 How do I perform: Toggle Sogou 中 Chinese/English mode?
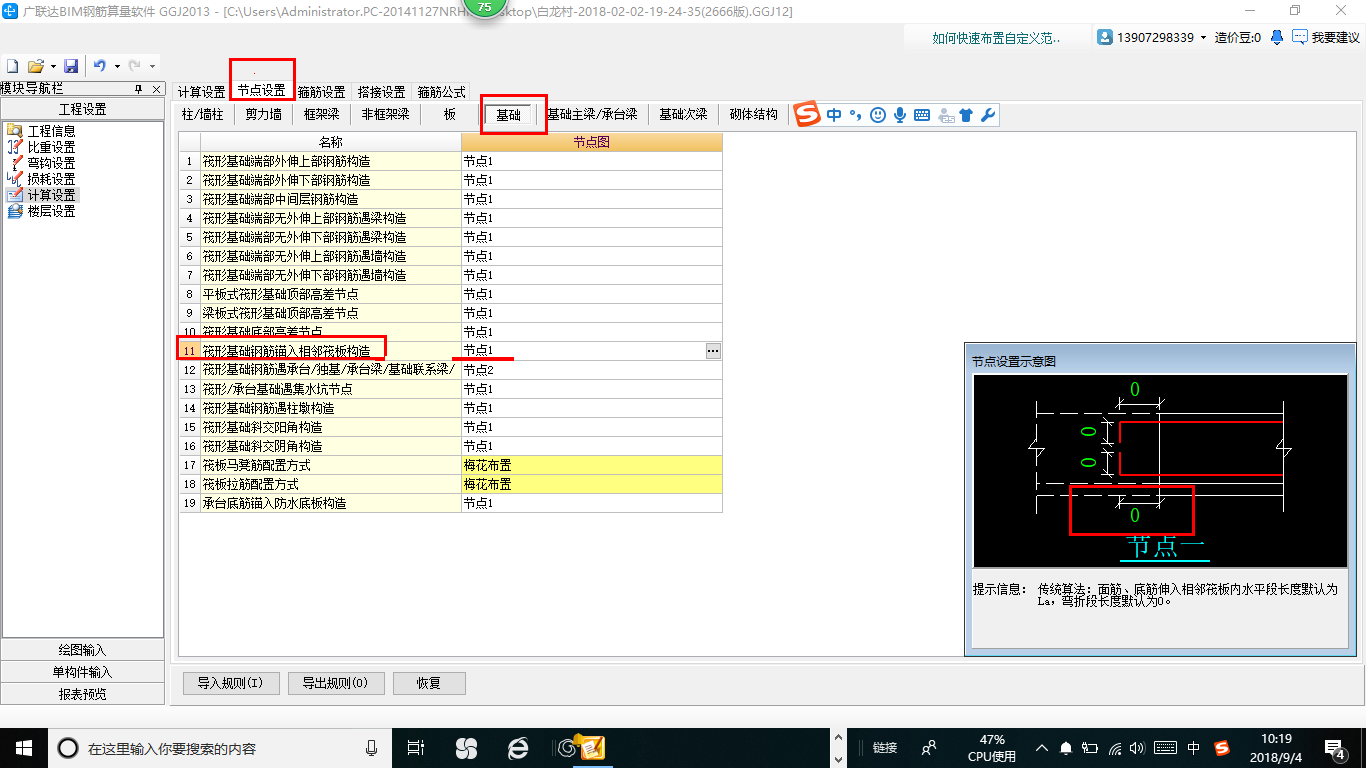click(834, 115)
